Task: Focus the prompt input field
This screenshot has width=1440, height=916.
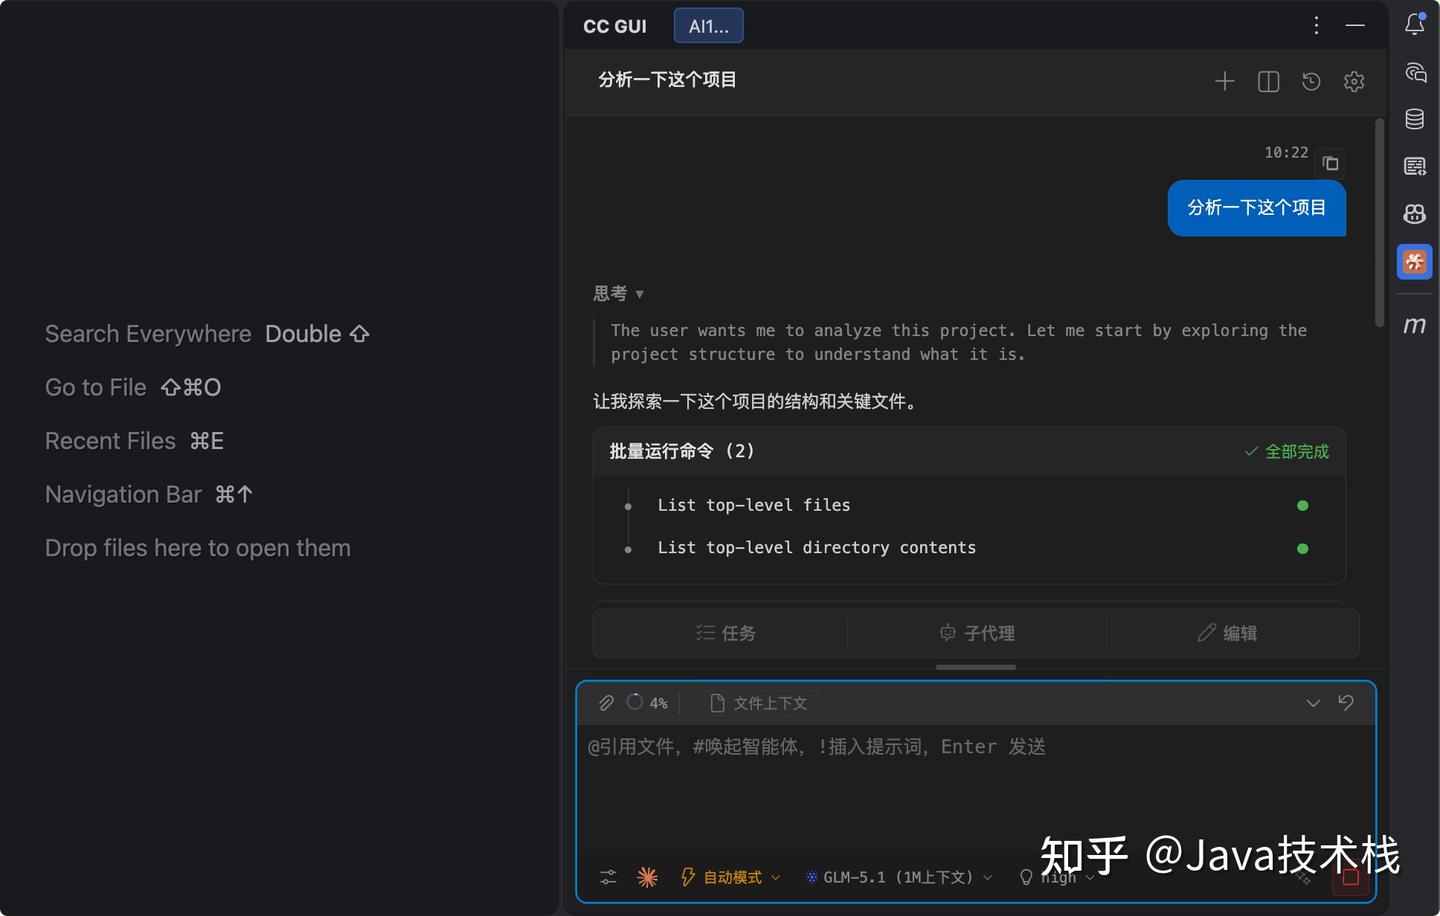Action: coord(976,790)
